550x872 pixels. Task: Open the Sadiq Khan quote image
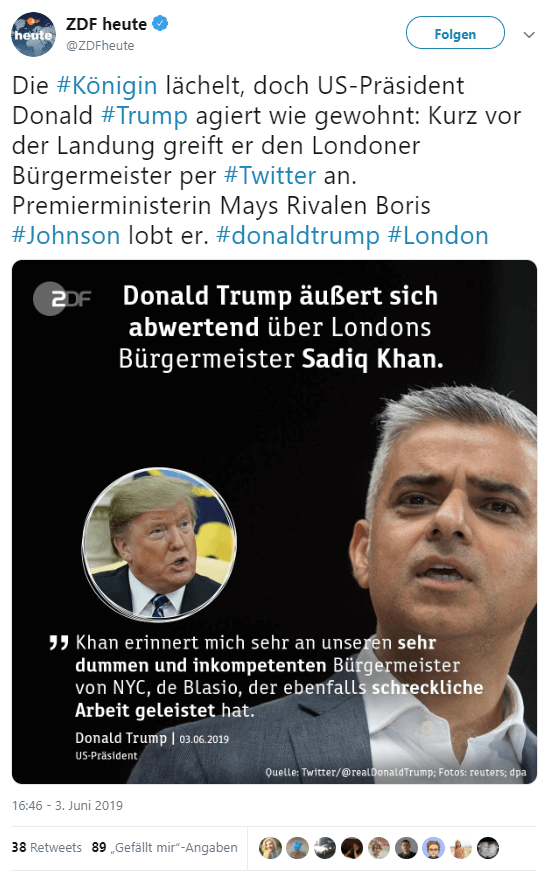coord(274,522)
